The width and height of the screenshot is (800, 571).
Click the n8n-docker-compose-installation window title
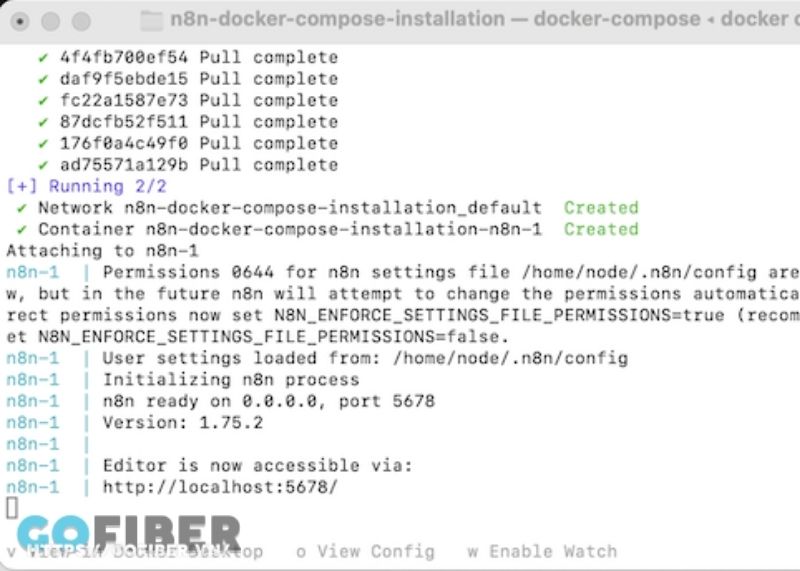(x=337, y=19)
